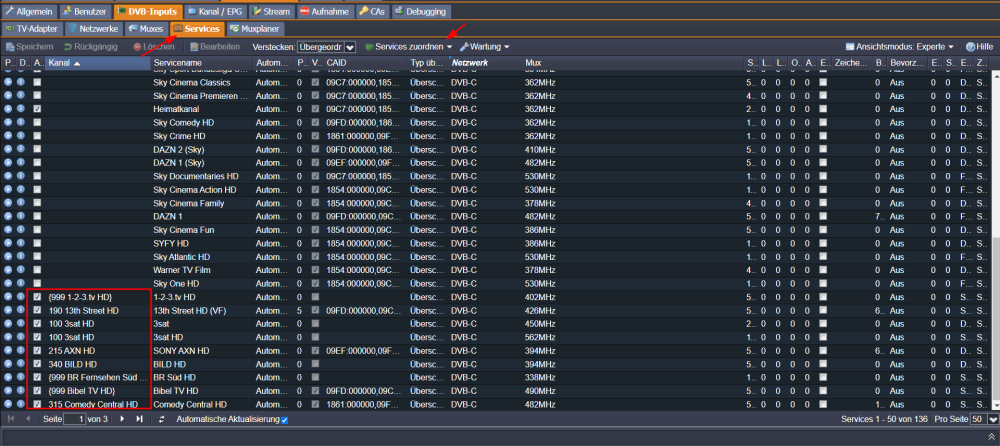Click play icon for DAZN 2 (Sky)

[x=8, y=149]
